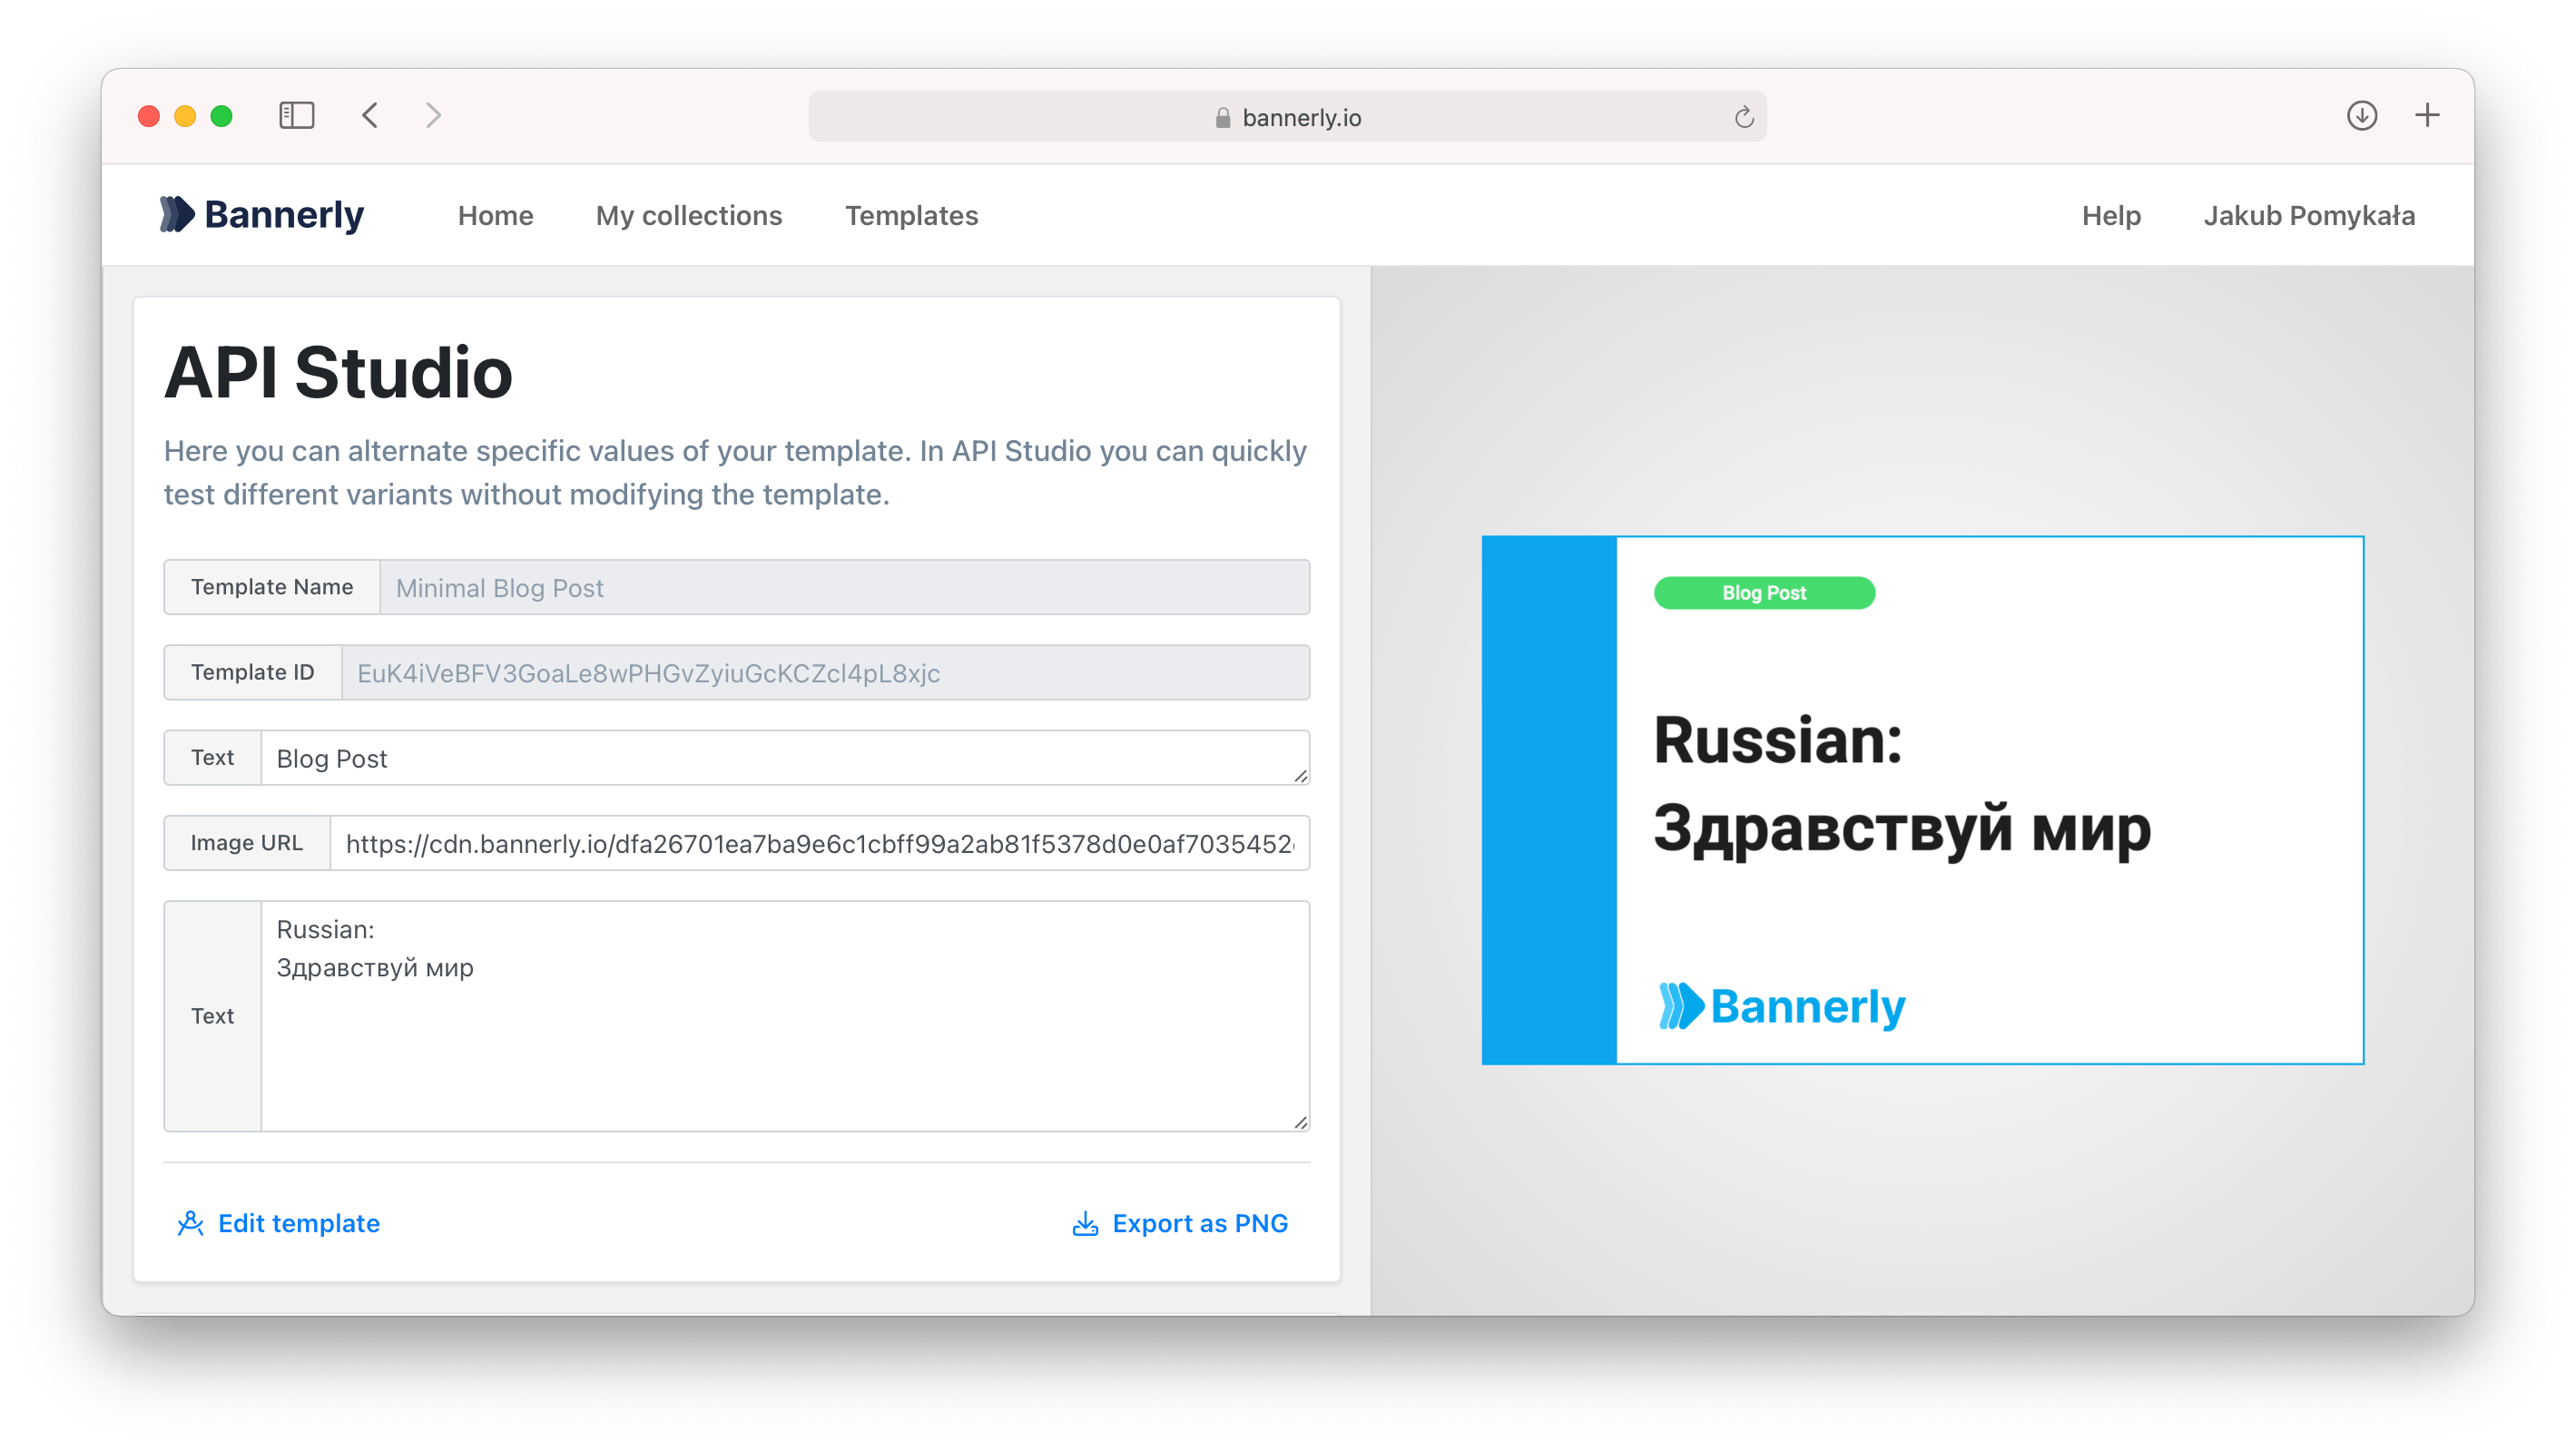Open the Help menu link
Screen dimensions: 2576x1450
pyautogui.click(x=2111, y=215)
